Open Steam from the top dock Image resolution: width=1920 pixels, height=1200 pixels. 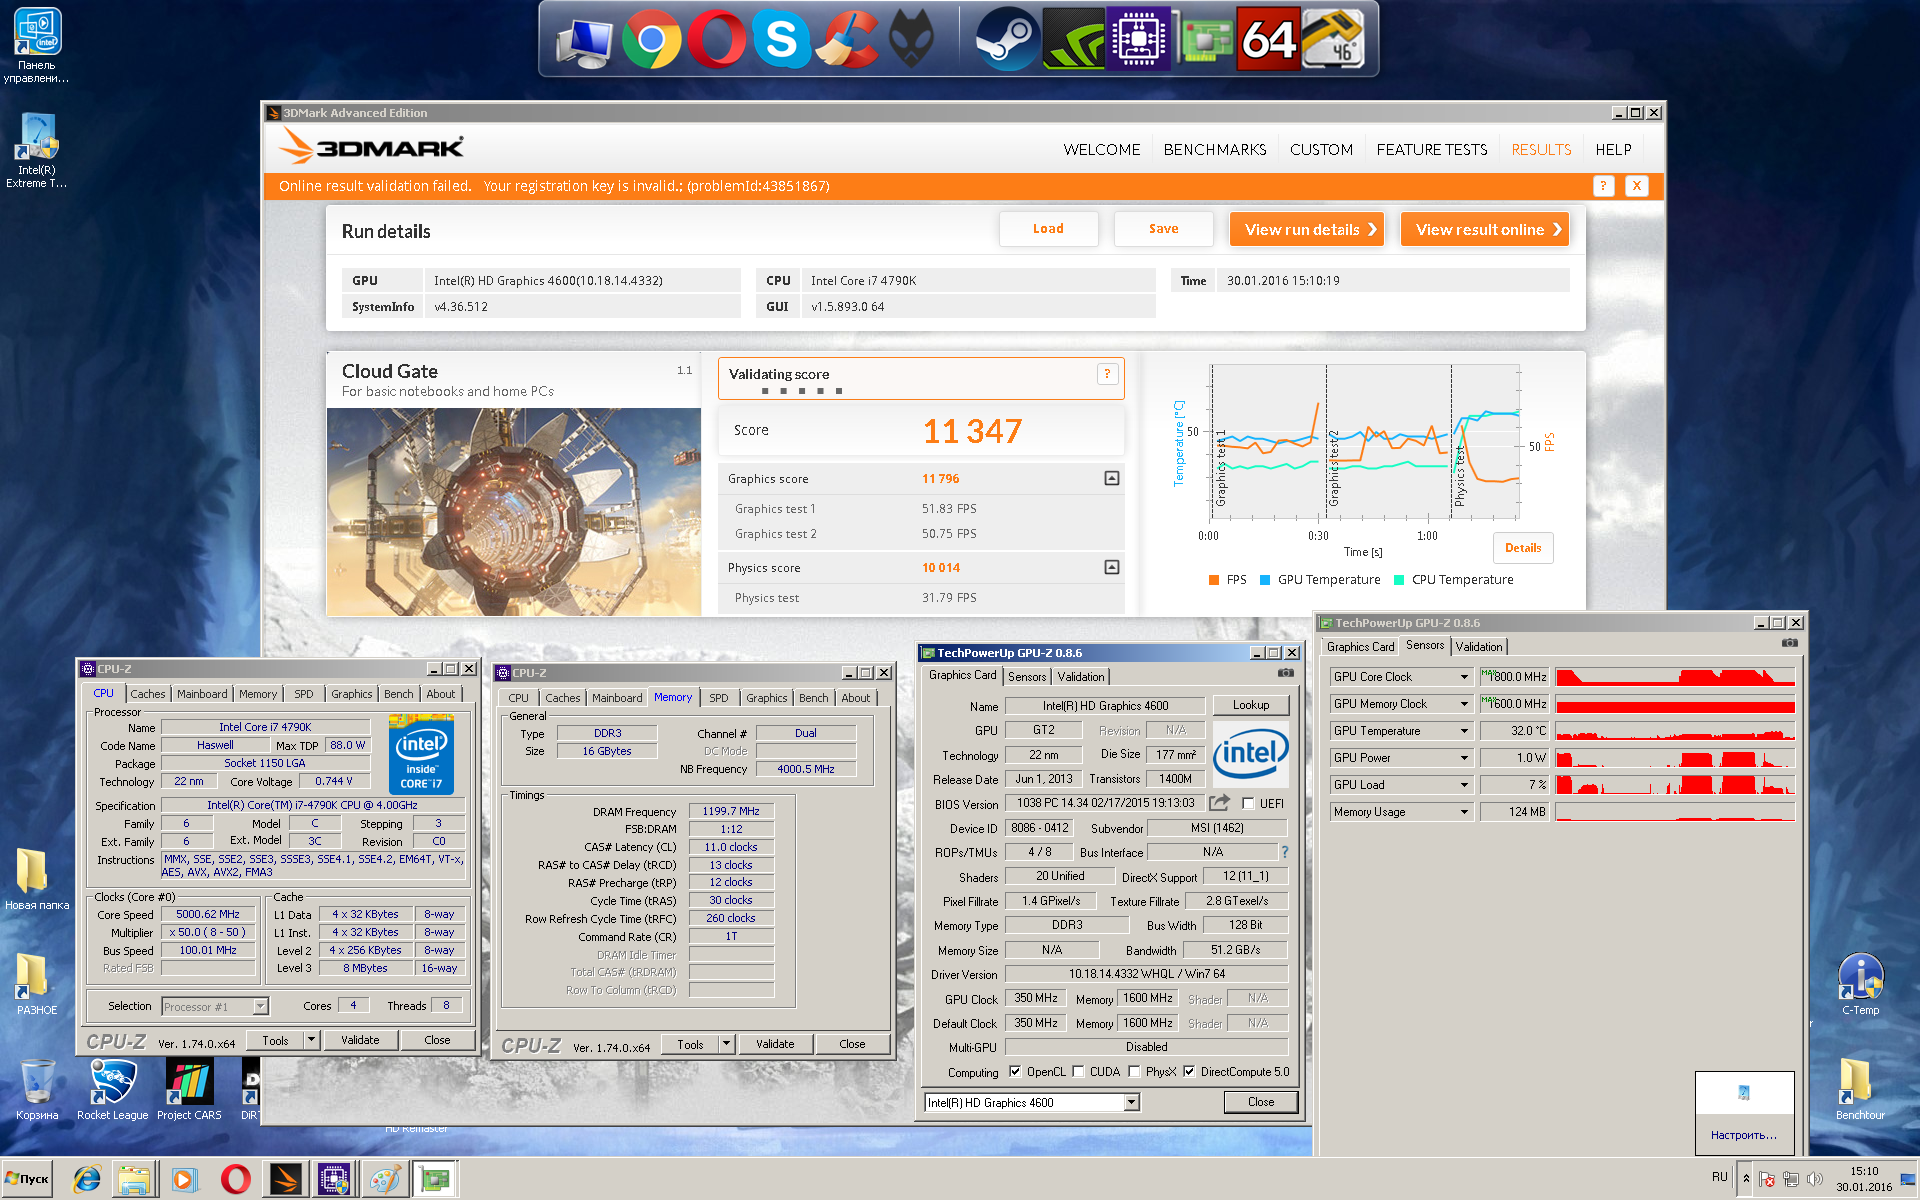click(1006, 40)
